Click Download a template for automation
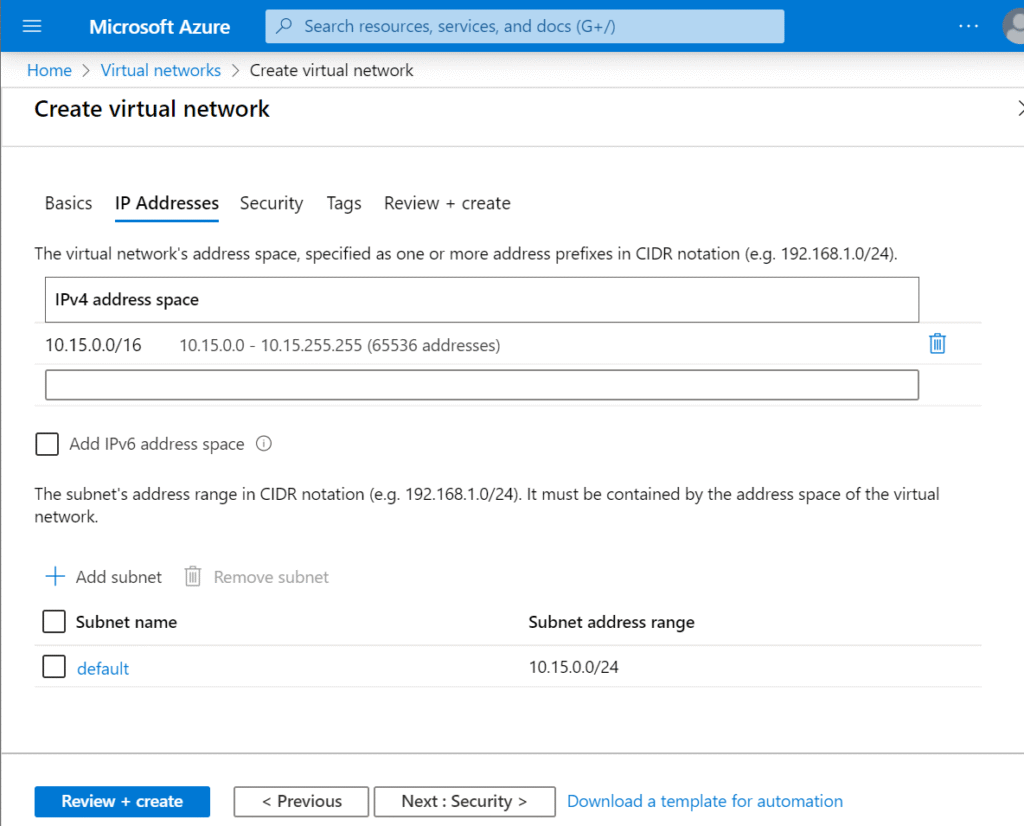The image size is (1024, 826). (705, 801)
